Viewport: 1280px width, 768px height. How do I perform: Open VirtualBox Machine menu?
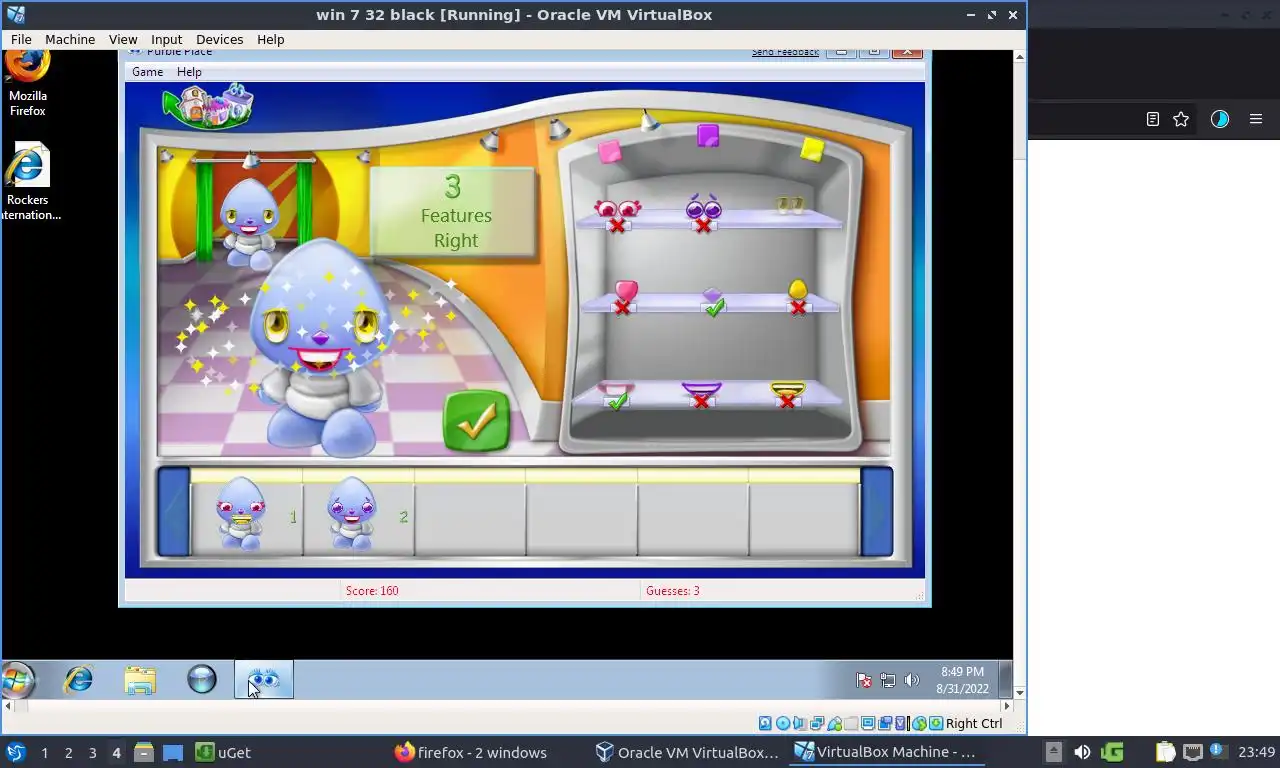tap(70, 39)
